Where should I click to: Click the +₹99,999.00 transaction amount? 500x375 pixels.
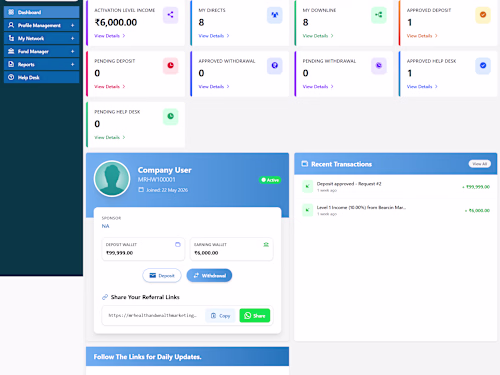click(x=476, y=187)
